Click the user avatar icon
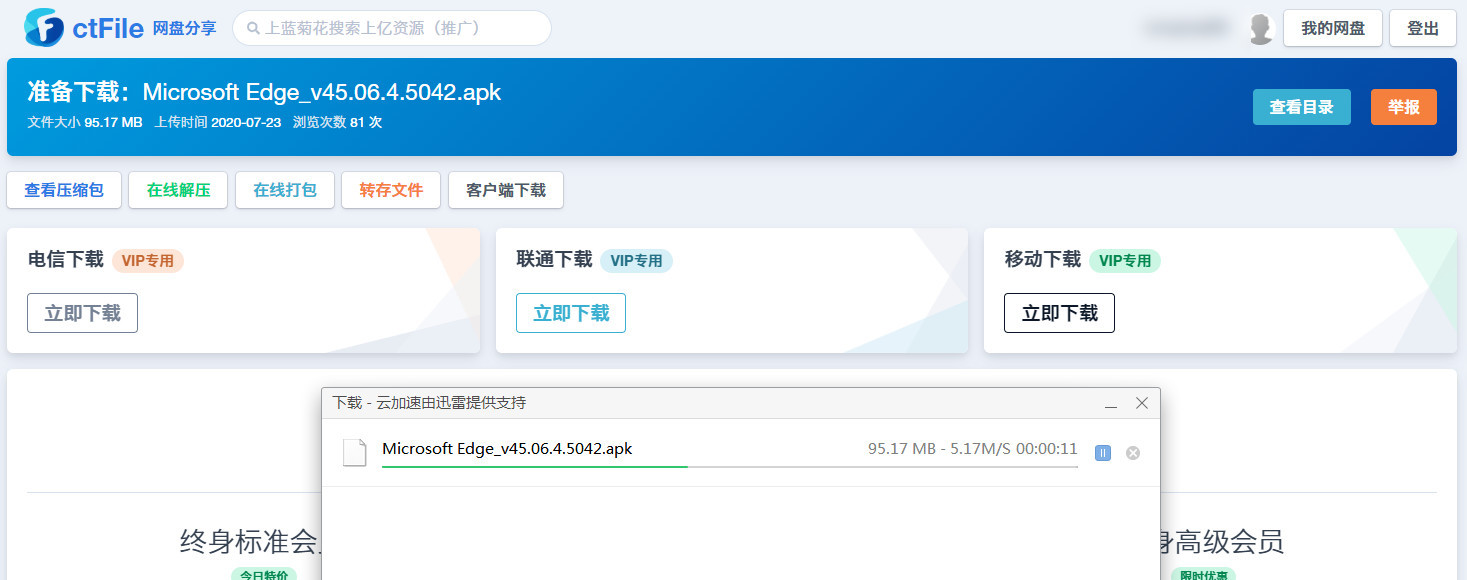 [x=1261, y=28]
